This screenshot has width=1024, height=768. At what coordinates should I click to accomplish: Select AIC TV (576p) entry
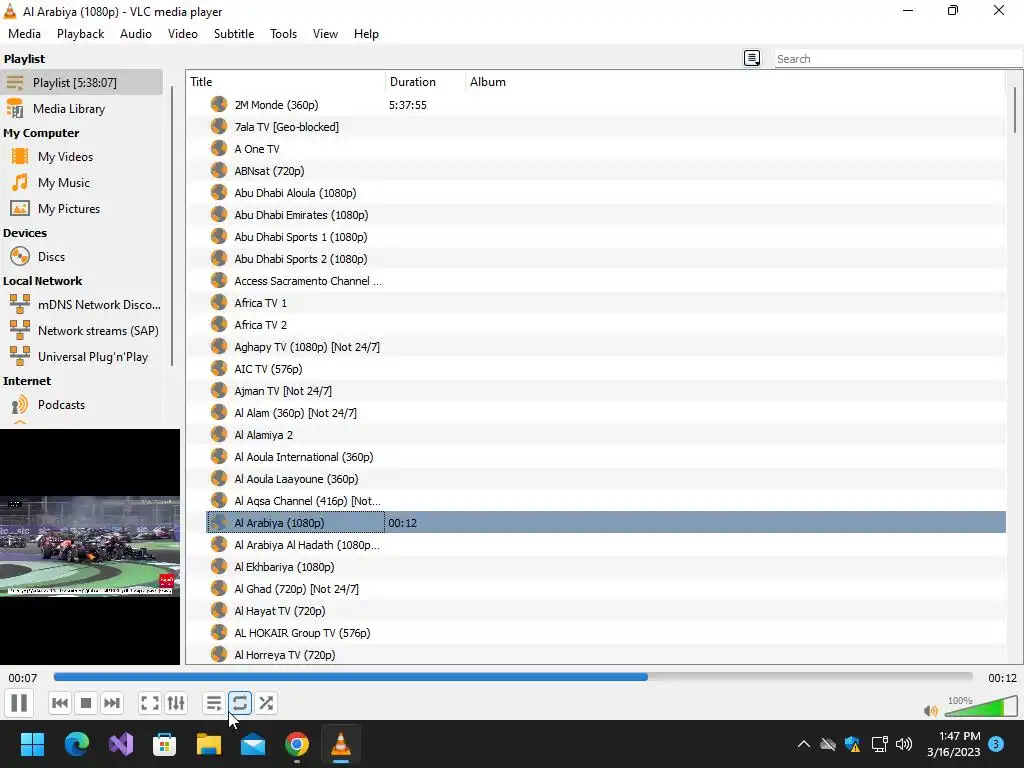coord(606,369)
